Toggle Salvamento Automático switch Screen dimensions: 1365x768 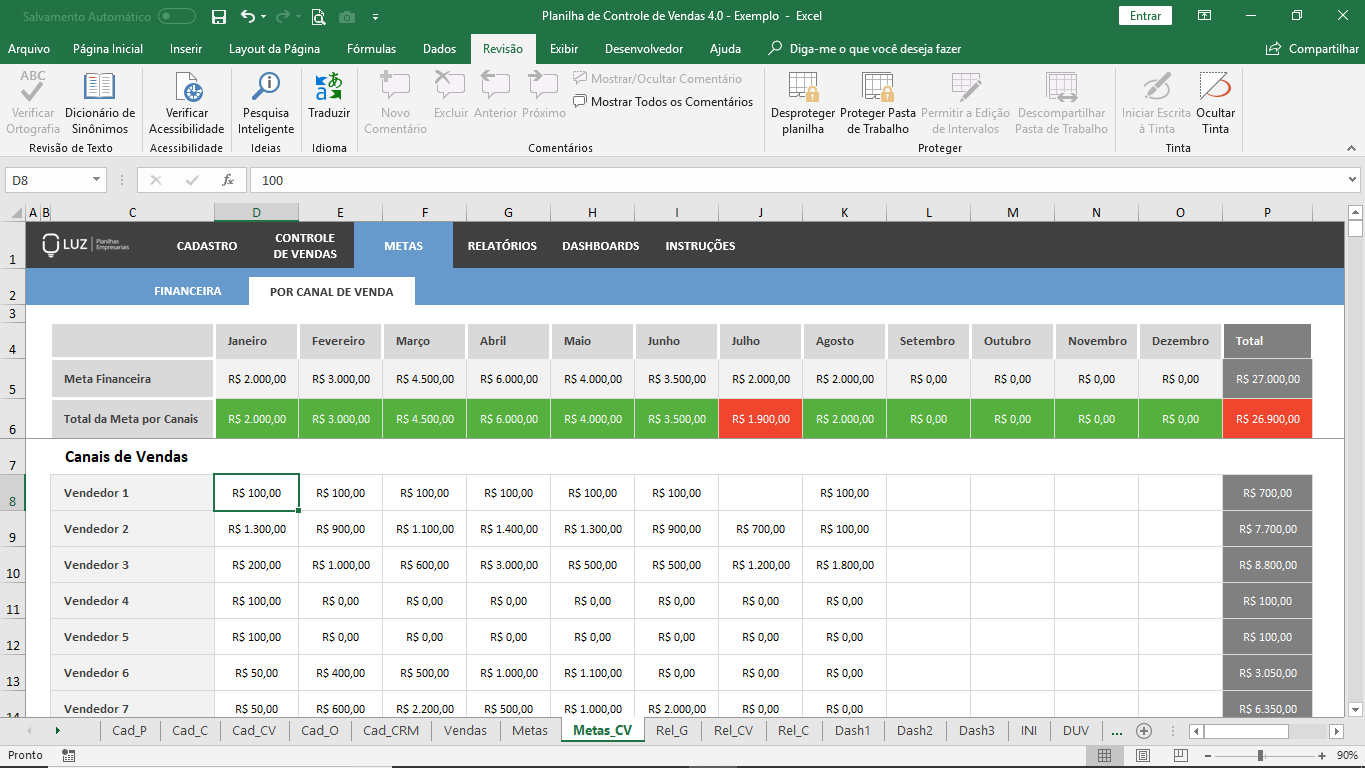[177, 16]
